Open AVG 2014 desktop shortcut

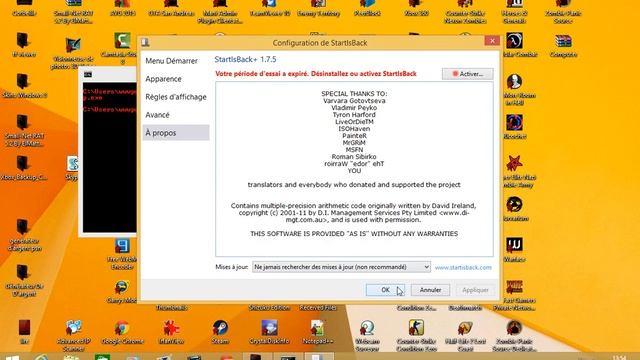pos(122,7)
